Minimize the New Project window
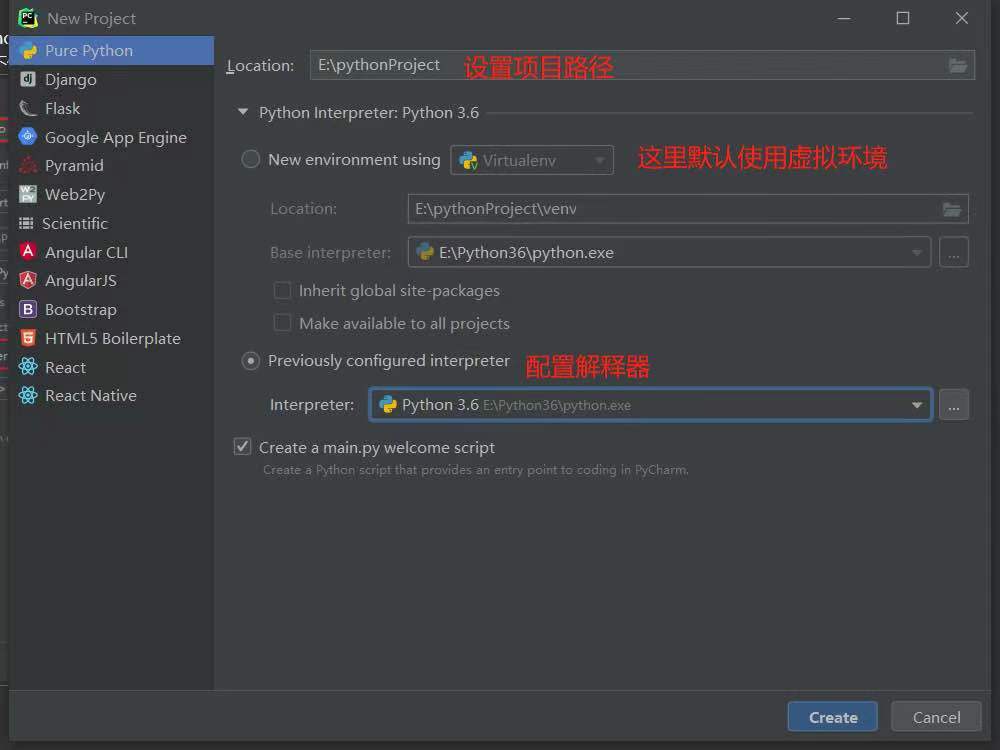Viewport: 1000px width, 750px height. click(x=844, y=18)
